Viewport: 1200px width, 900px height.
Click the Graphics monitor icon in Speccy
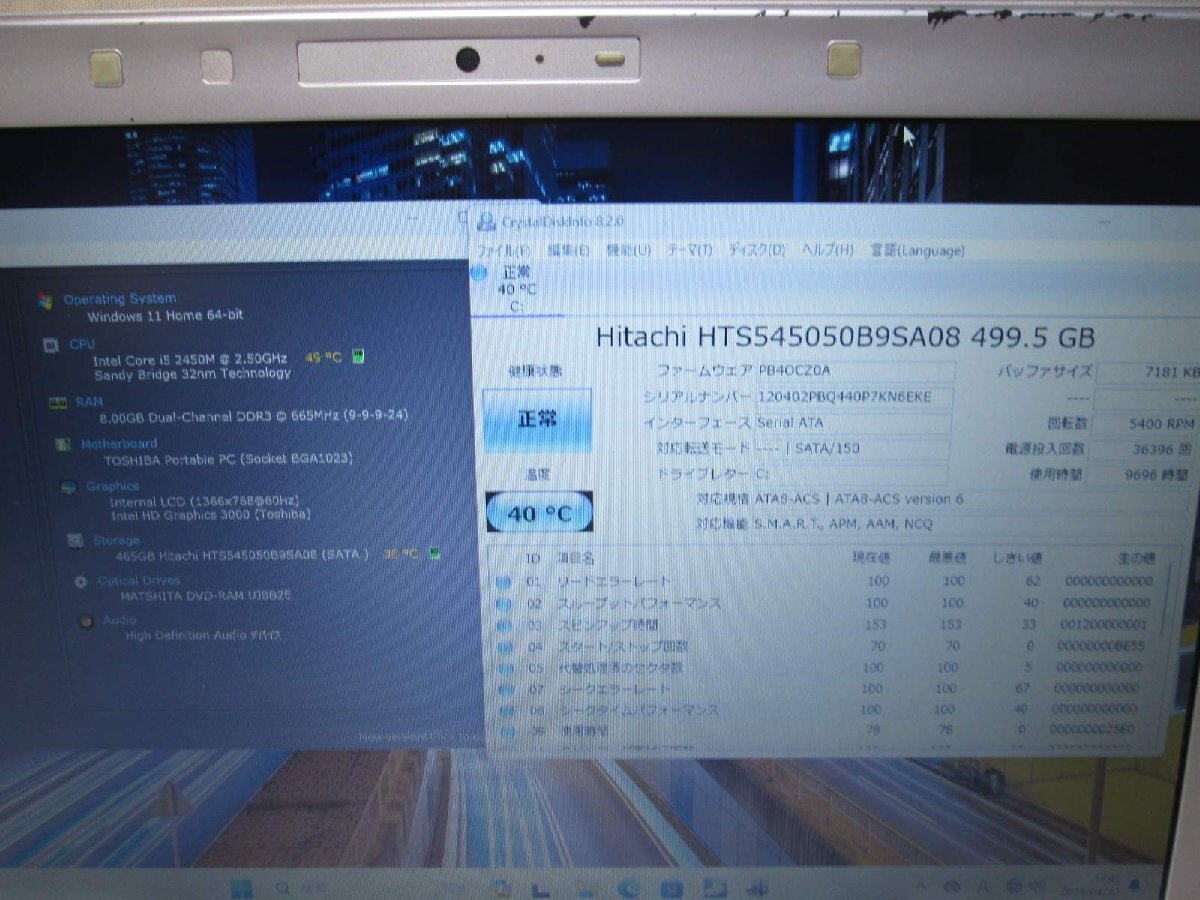(68, 488)
